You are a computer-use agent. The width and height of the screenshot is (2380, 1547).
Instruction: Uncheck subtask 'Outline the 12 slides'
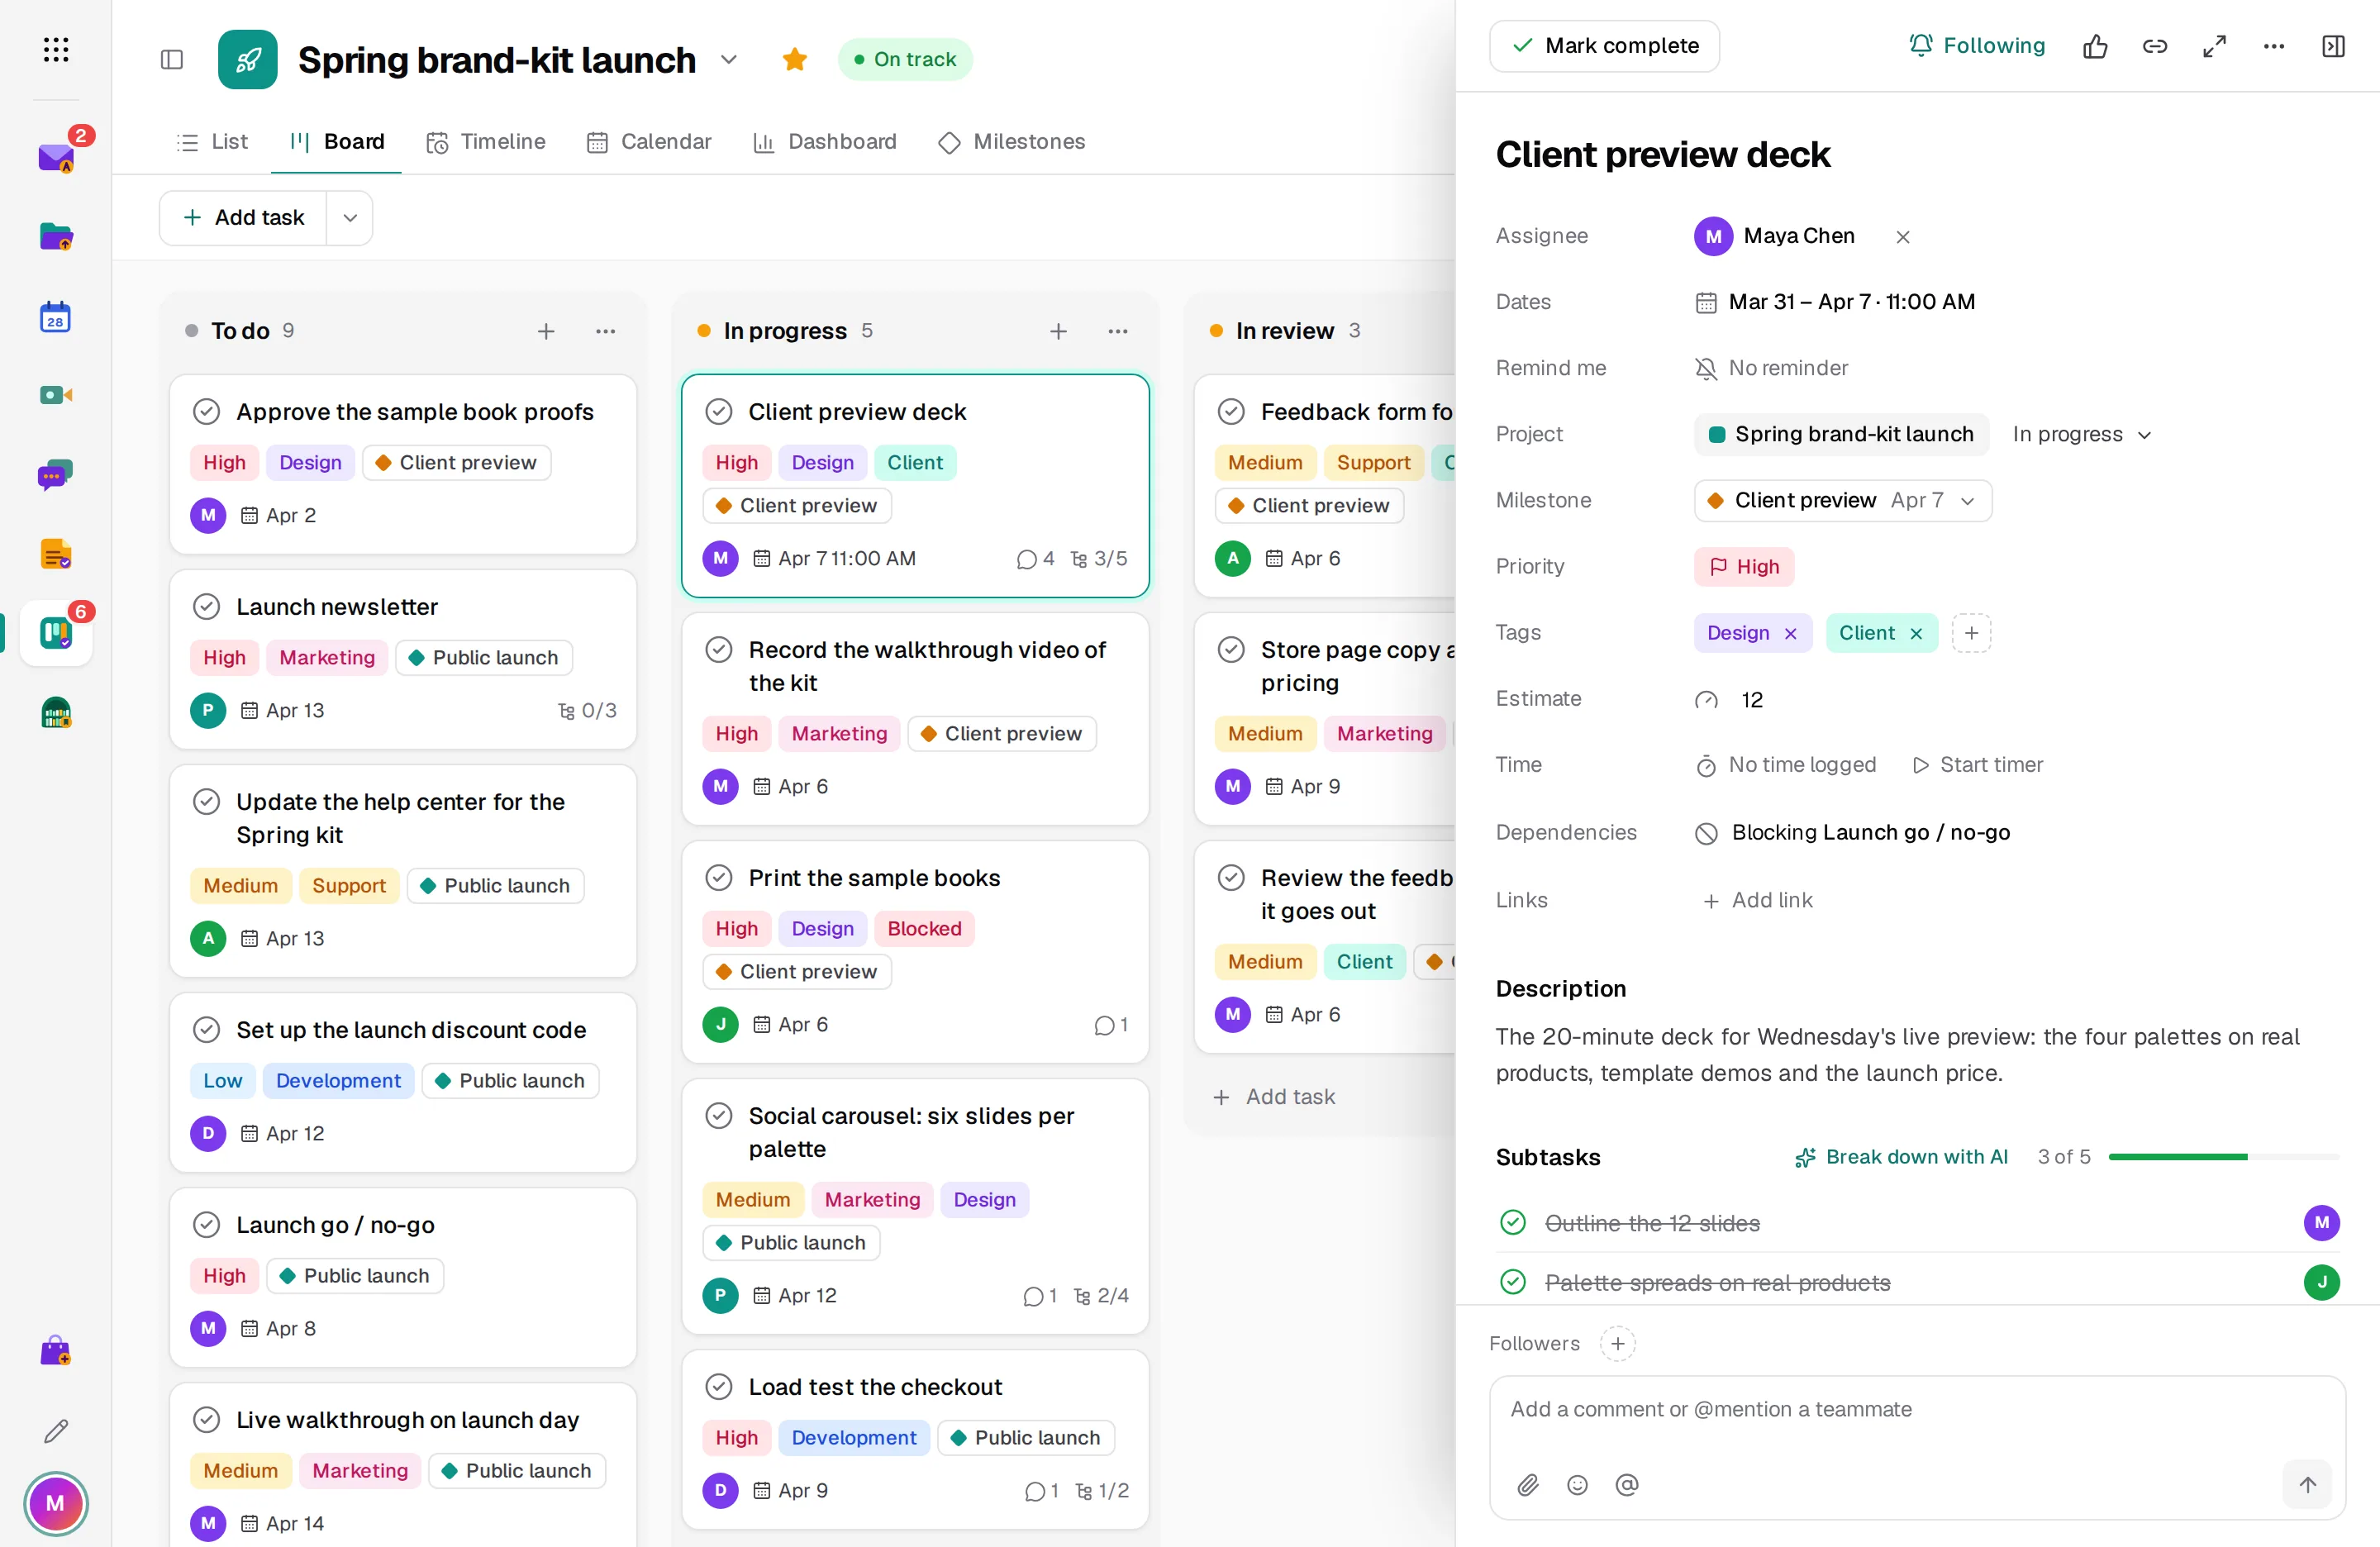[1513, 1223]
